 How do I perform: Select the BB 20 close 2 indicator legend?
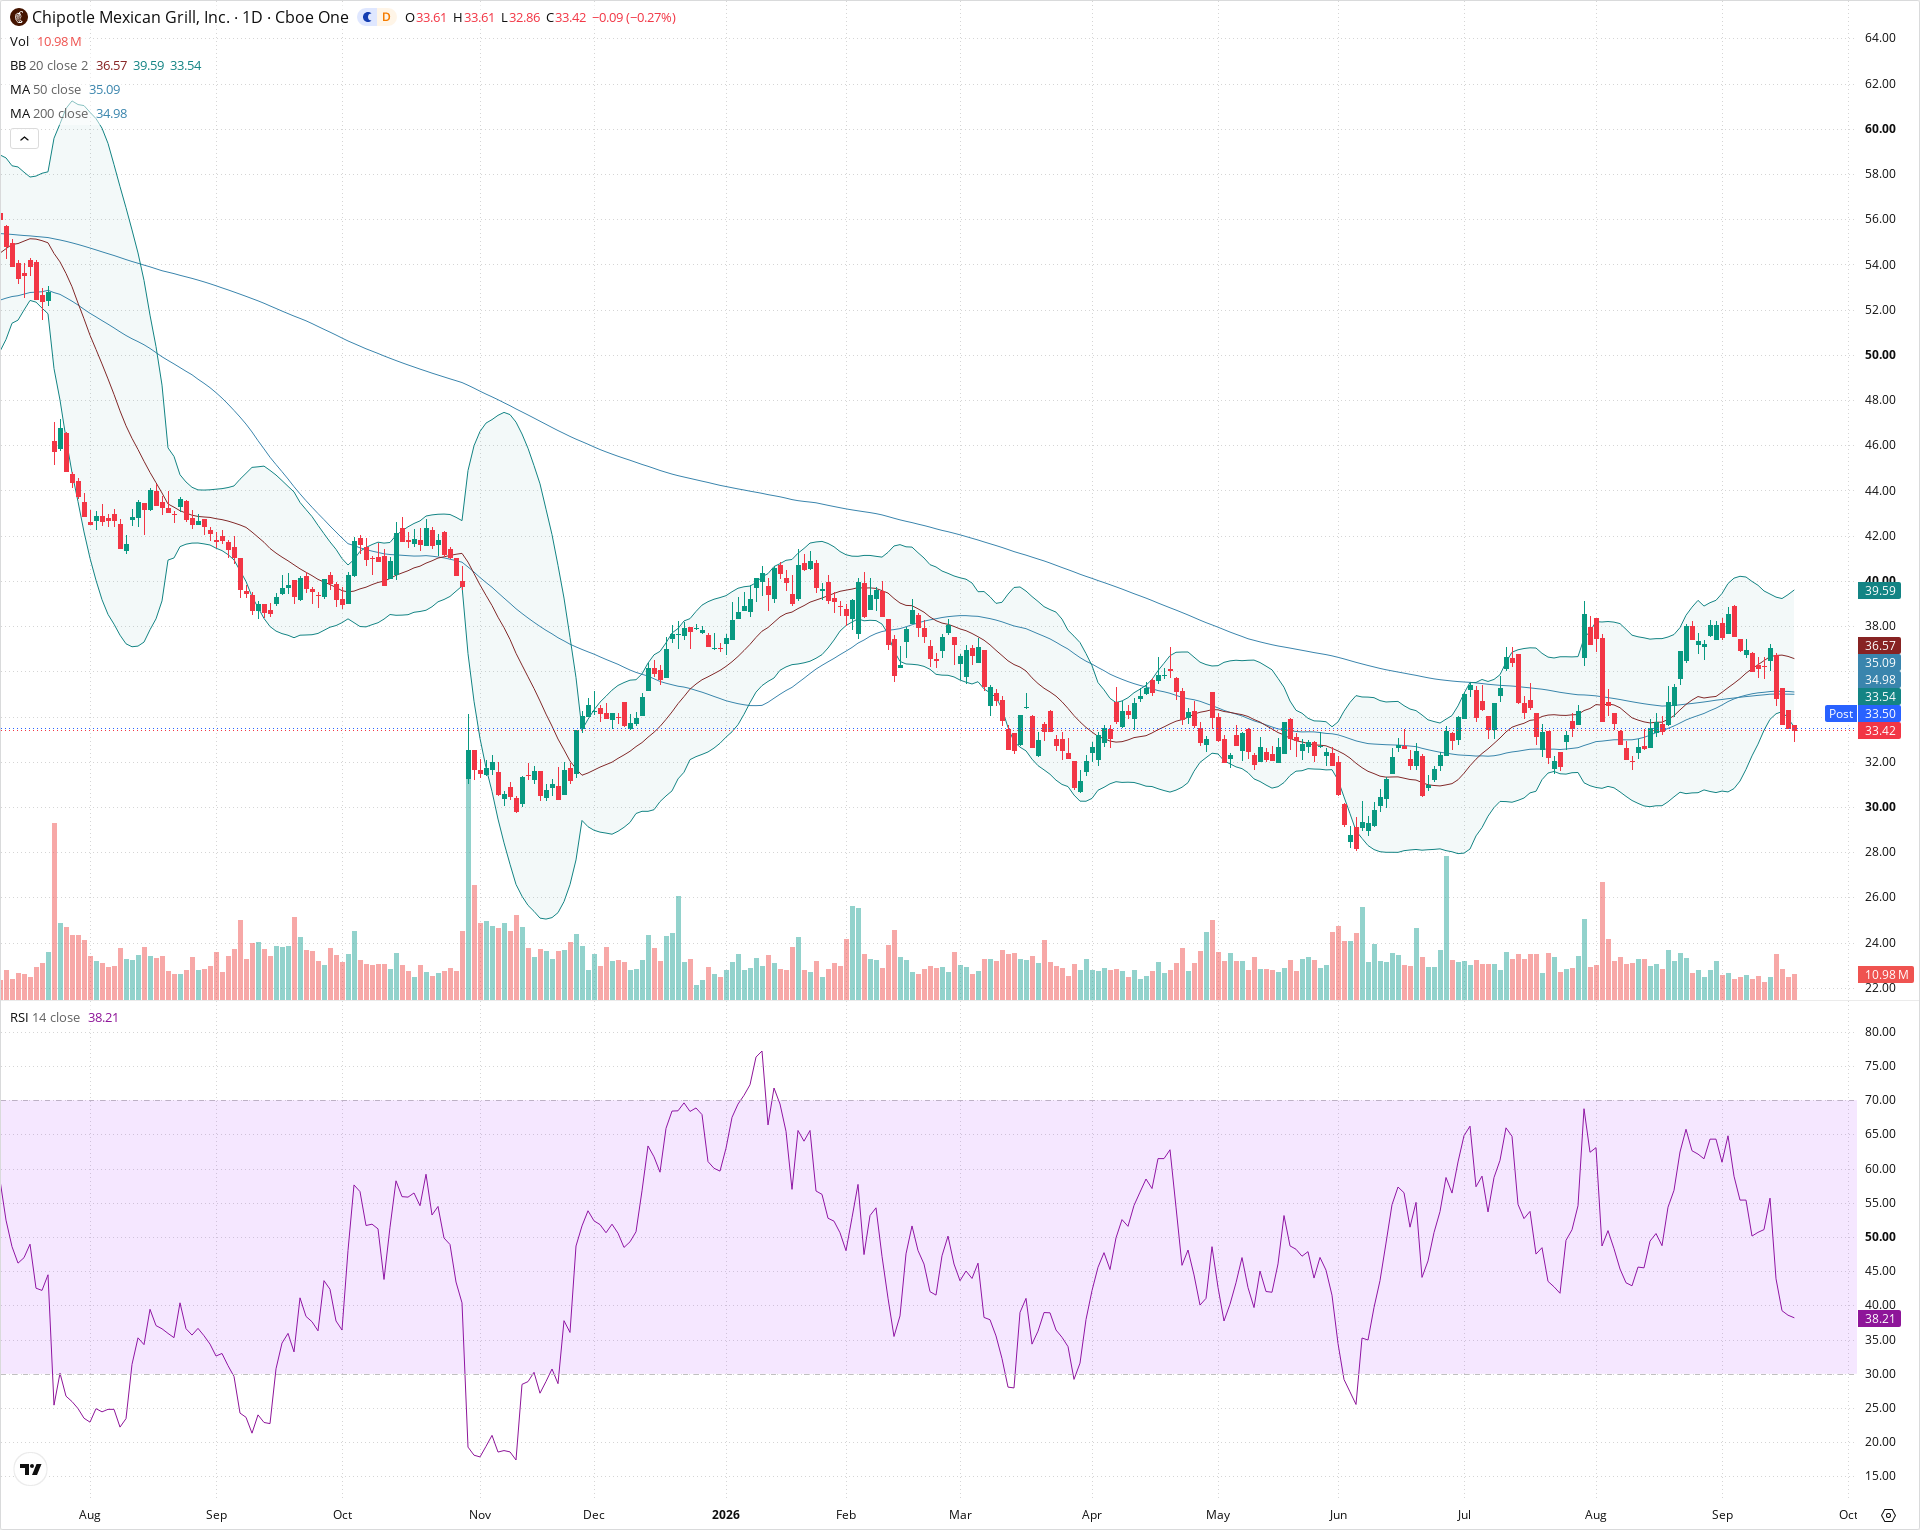tap(49, 65)
